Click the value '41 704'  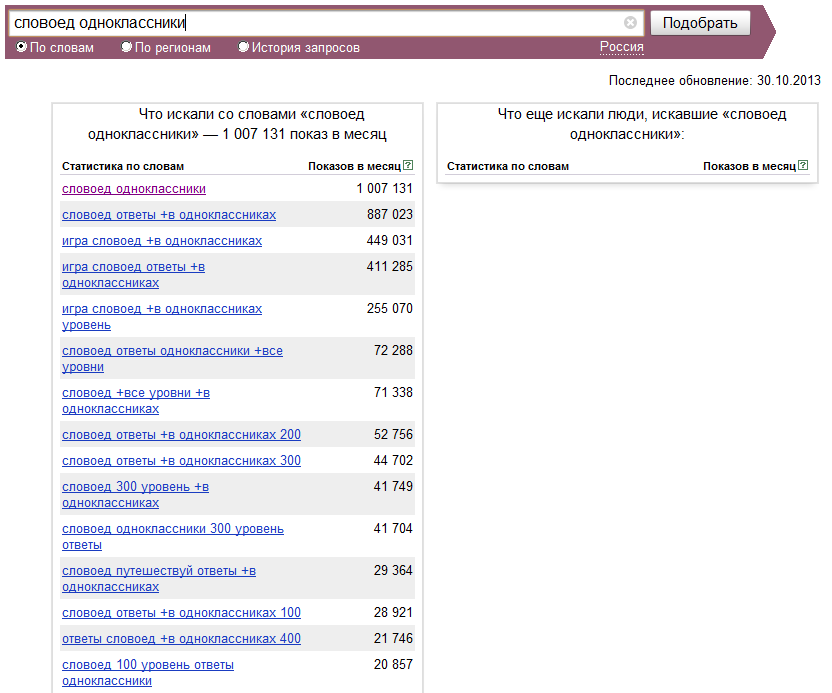[393, 528]
